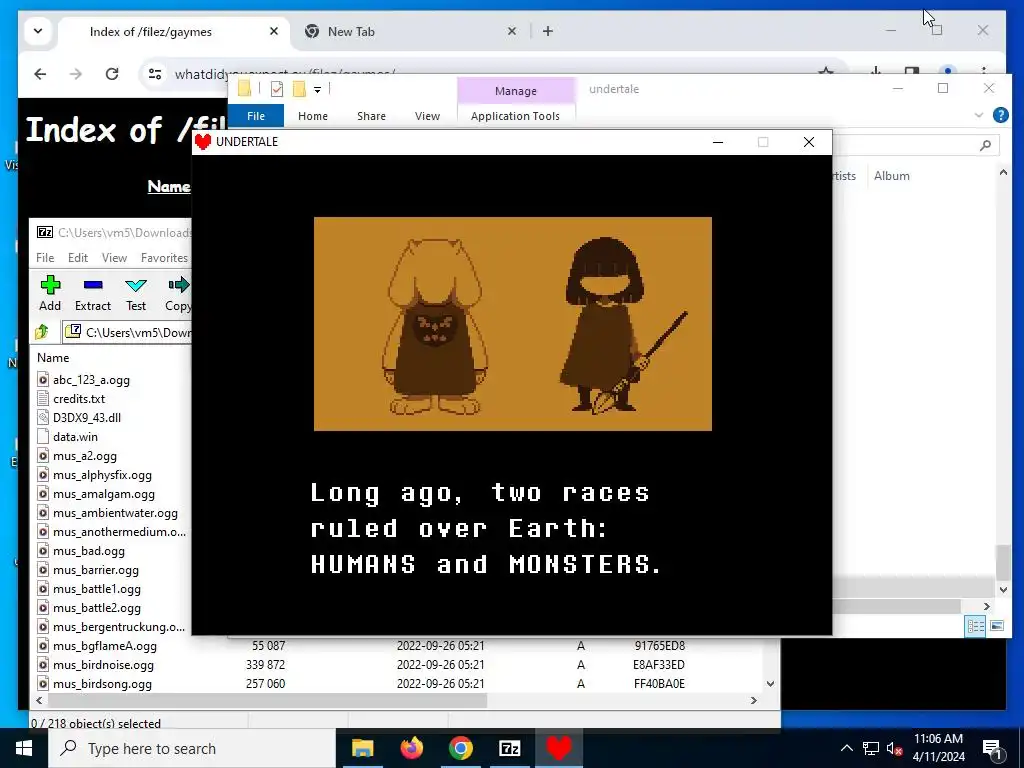Open the notification center icon
1024x768 pixels.
[x=993, y=748]
